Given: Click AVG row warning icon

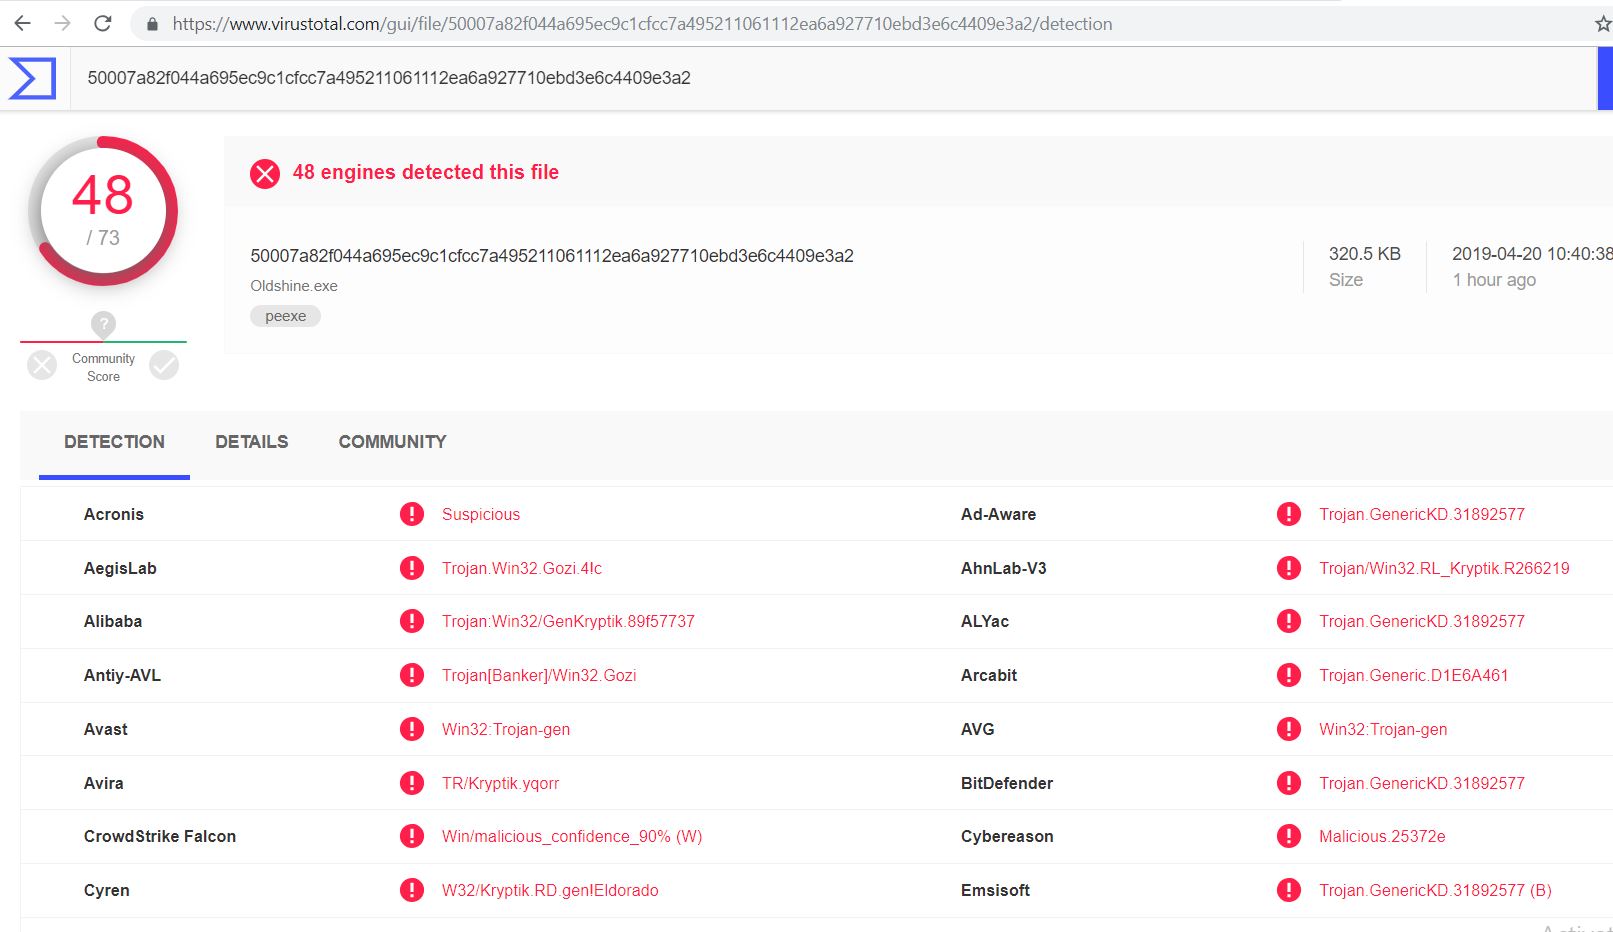Looking at the screenshot, I should coord(1289,729).
